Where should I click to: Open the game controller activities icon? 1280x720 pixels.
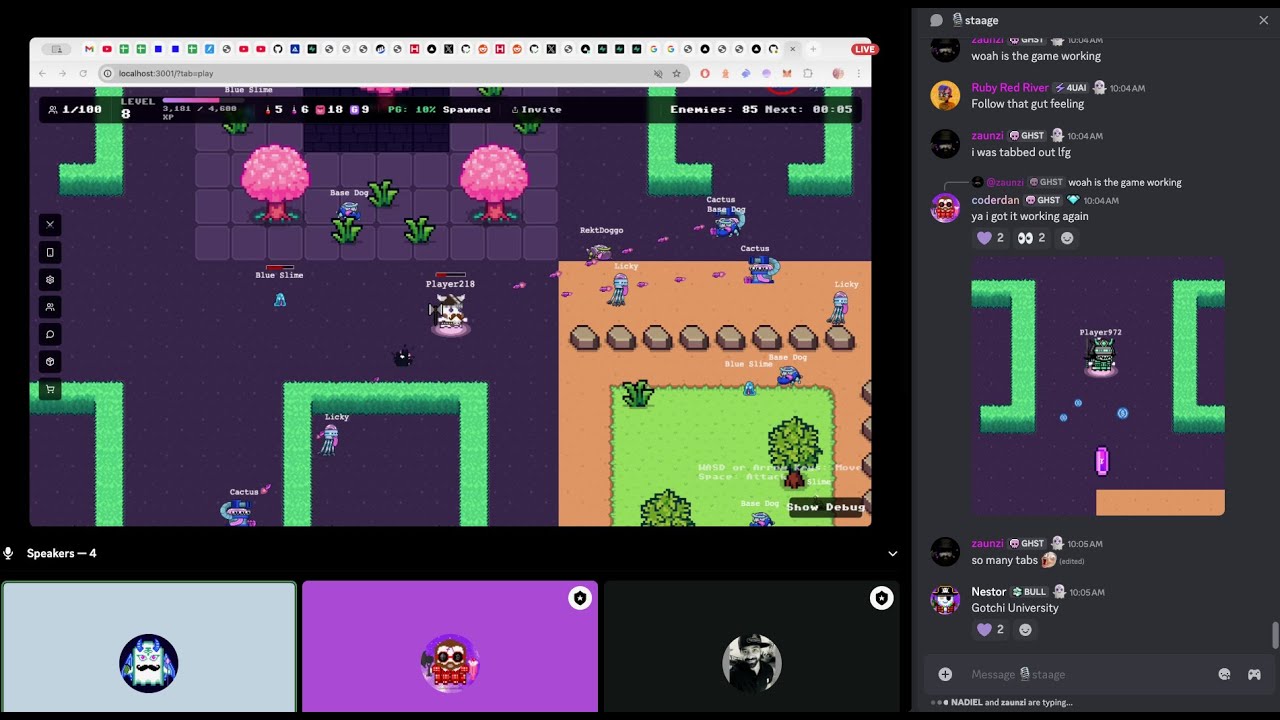click(1254, 674)
